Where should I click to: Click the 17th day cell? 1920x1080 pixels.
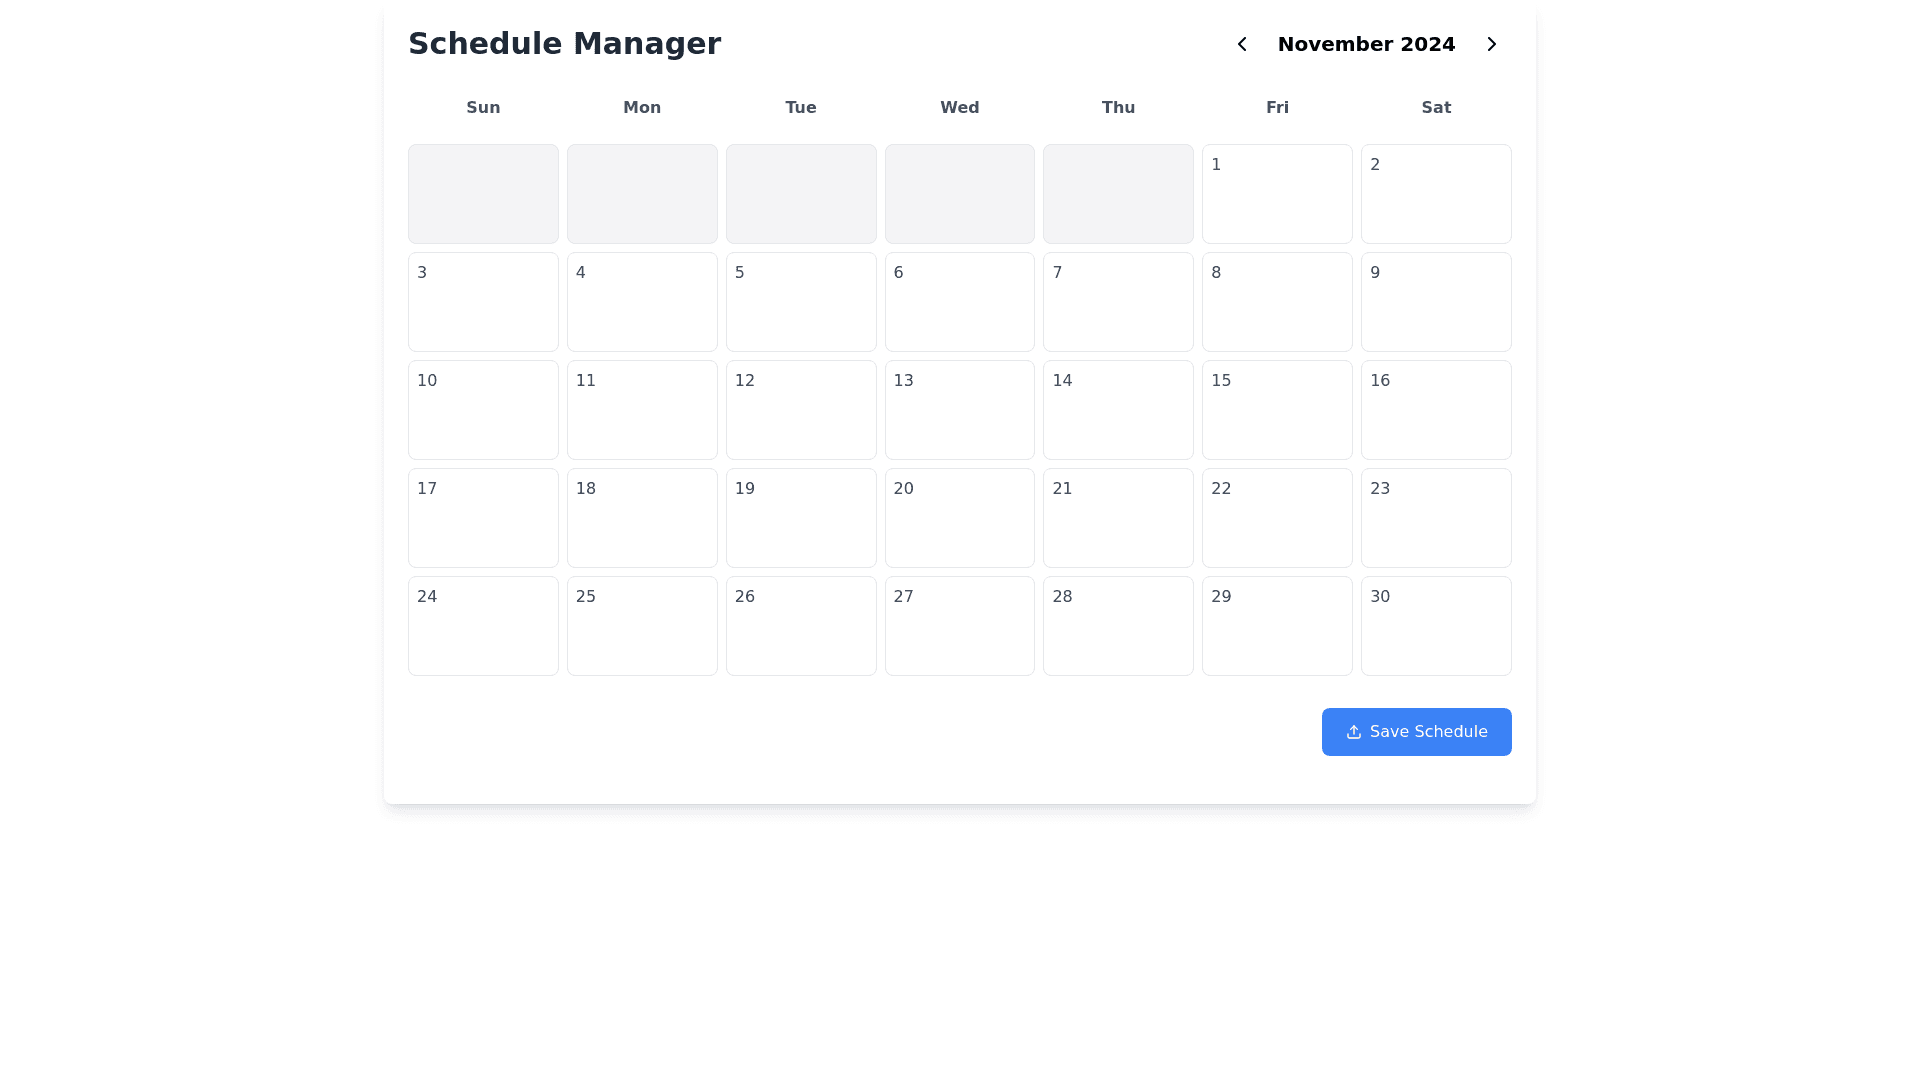click(483, 518)
